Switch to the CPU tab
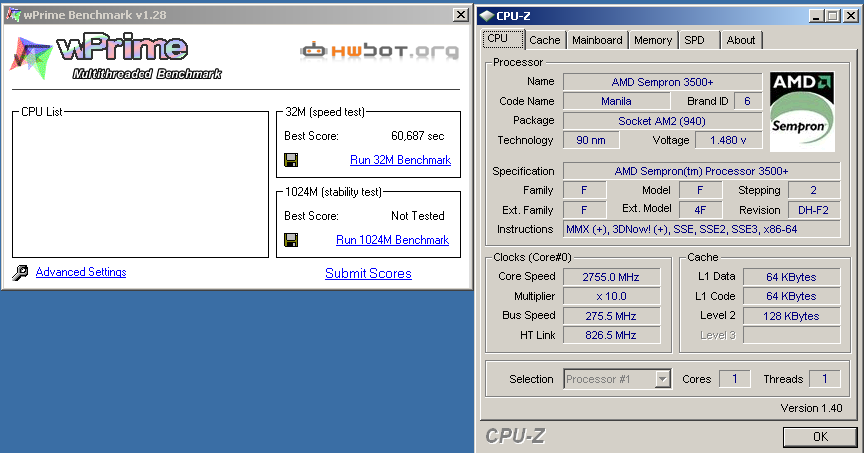The height and width of the screenshot is (453, 864). click(x=503, y=39)
